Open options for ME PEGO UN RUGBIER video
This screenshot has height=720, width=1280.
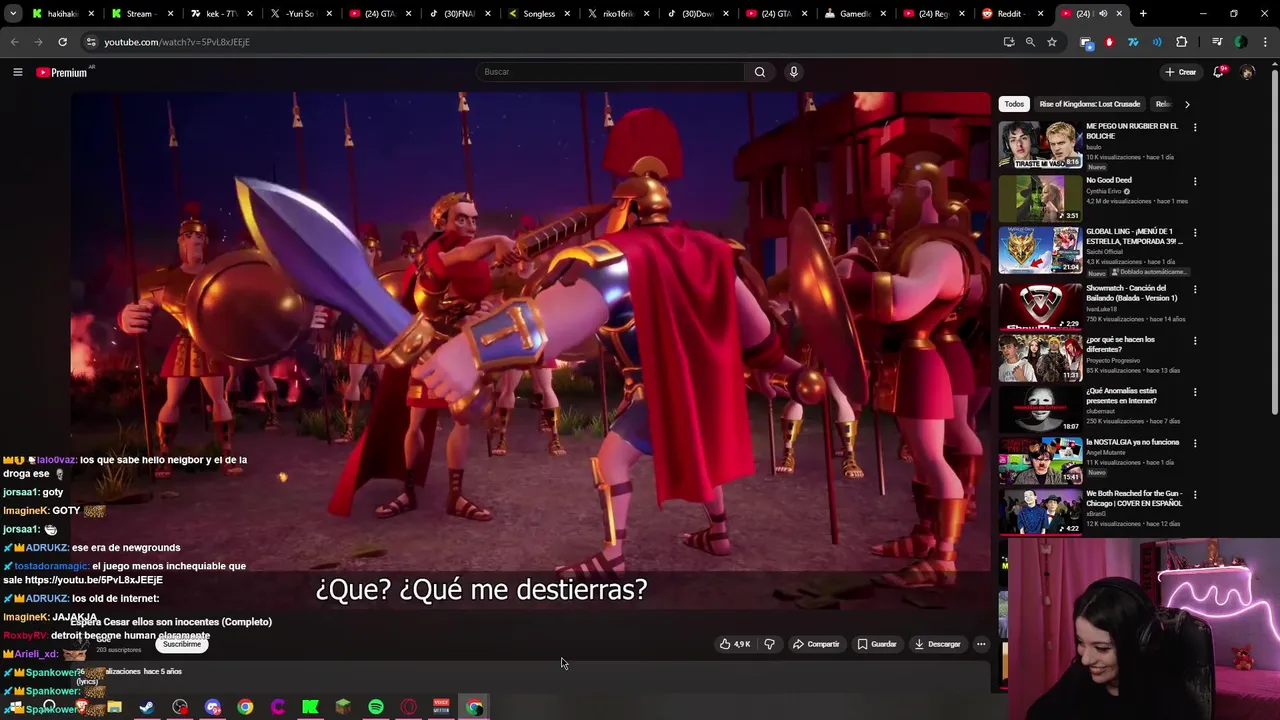(1195, 128)
